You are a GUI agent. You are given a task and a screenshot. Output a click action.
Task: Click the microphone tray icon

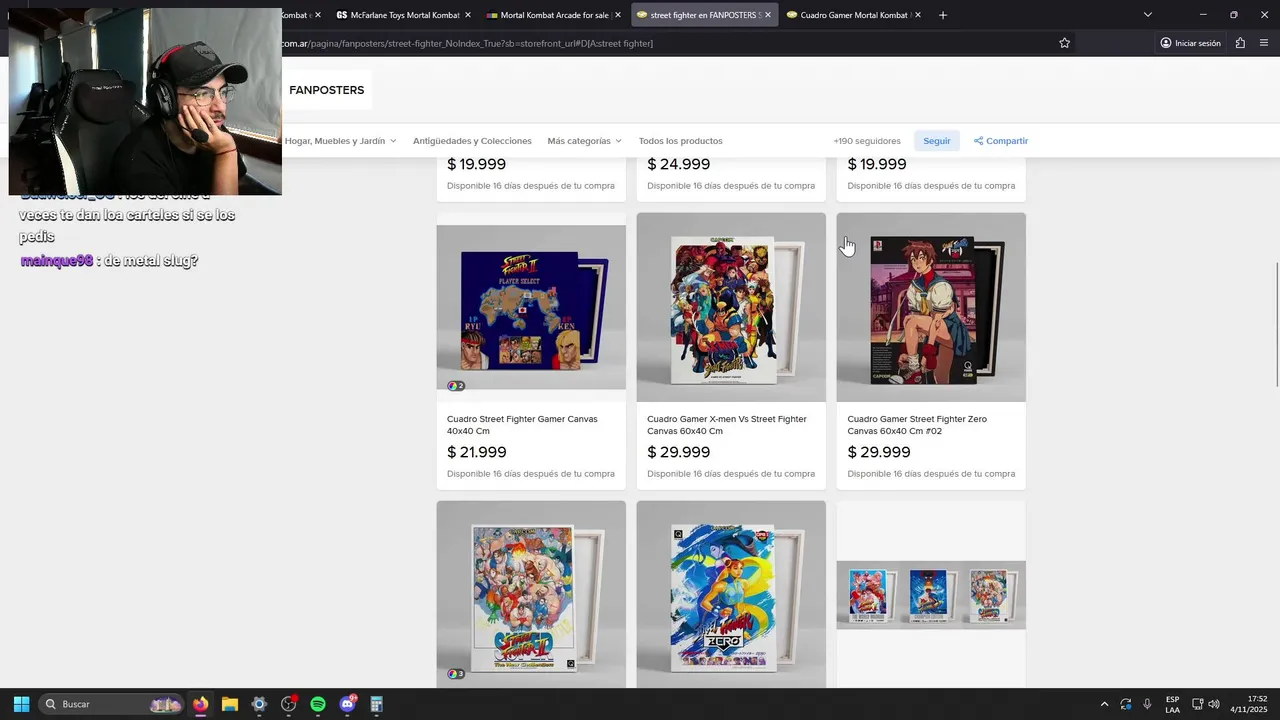1147,704
